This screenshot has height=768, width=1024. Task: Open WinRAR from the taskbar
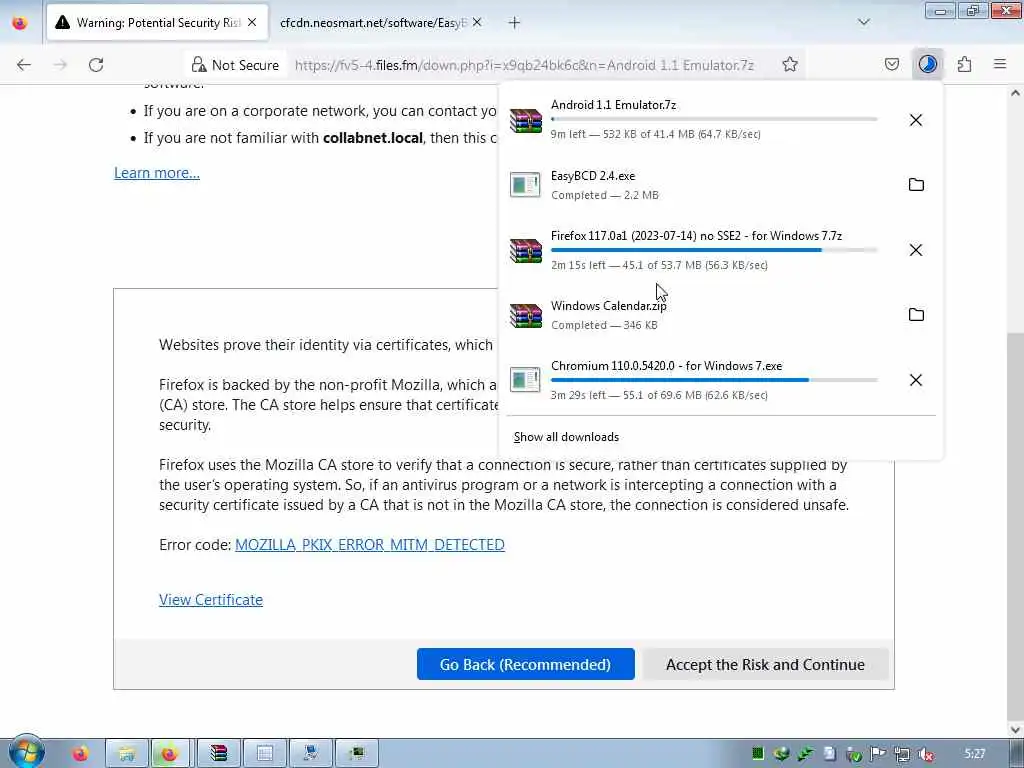[219, 754]
